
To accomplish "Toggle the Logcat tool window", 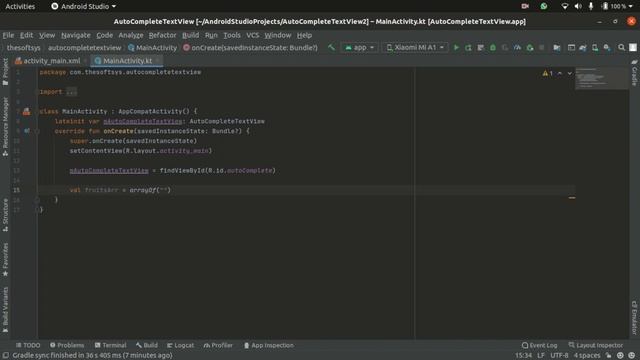I will [x=180, y=345].
